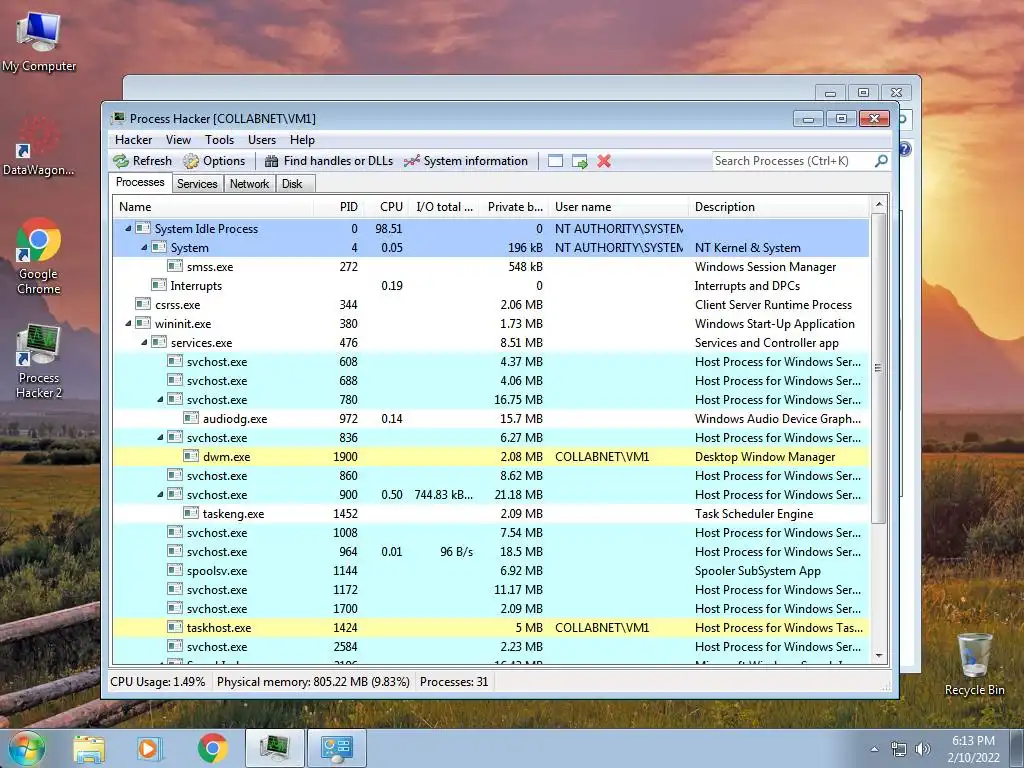Click the Physical memory status entry

(313, 682)
